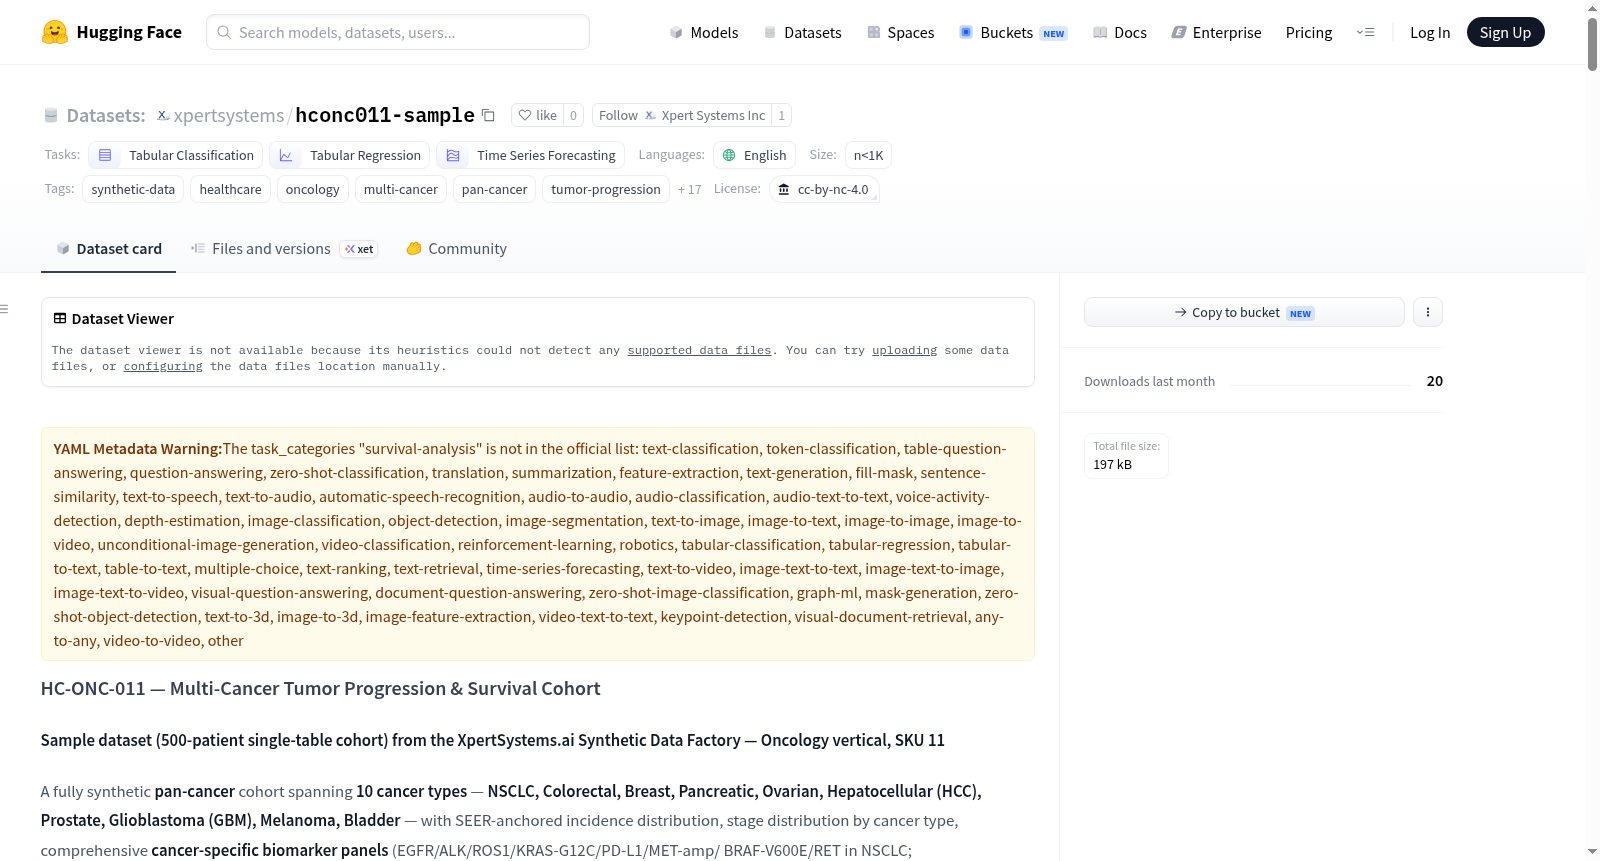Click the Tabular Classification task icon
Screen dimensions: 1600x861
[105, 155]
